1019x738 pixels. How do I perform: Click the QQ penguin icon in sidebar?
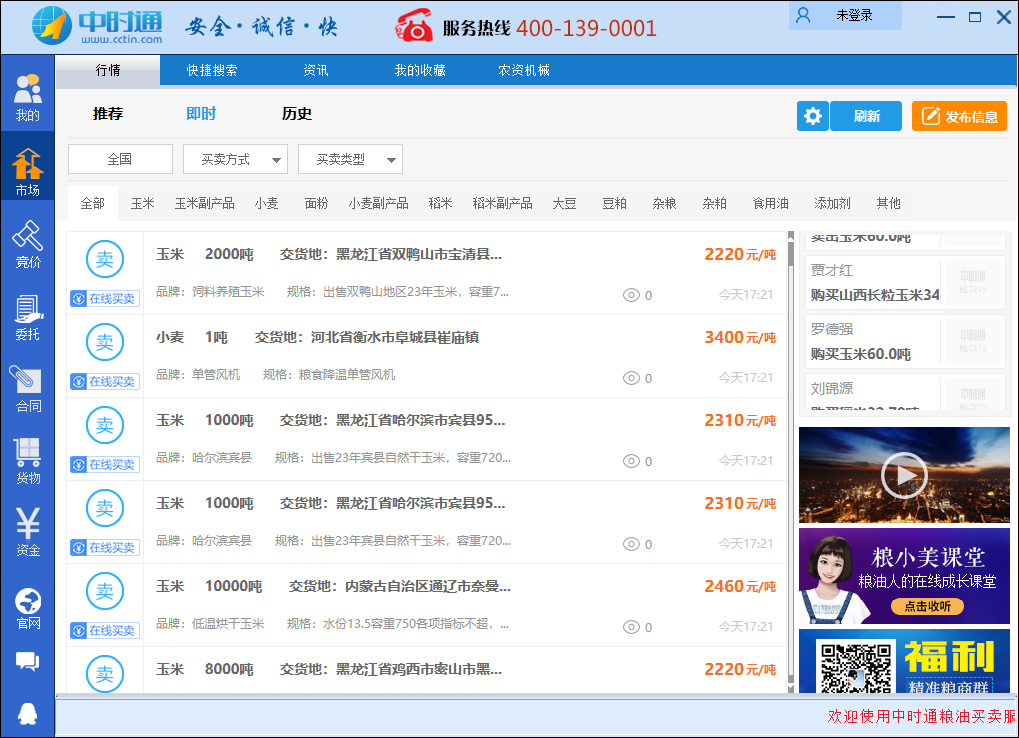click(x=28, y=712)
